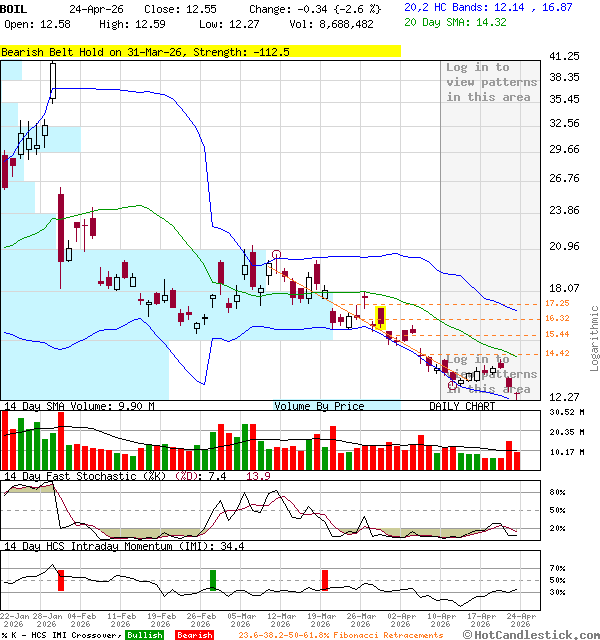Click the red bearish IMI bar near 19-Mar
Image resolution: width=600 pixels, height=640 pixels.
[325, 580]
